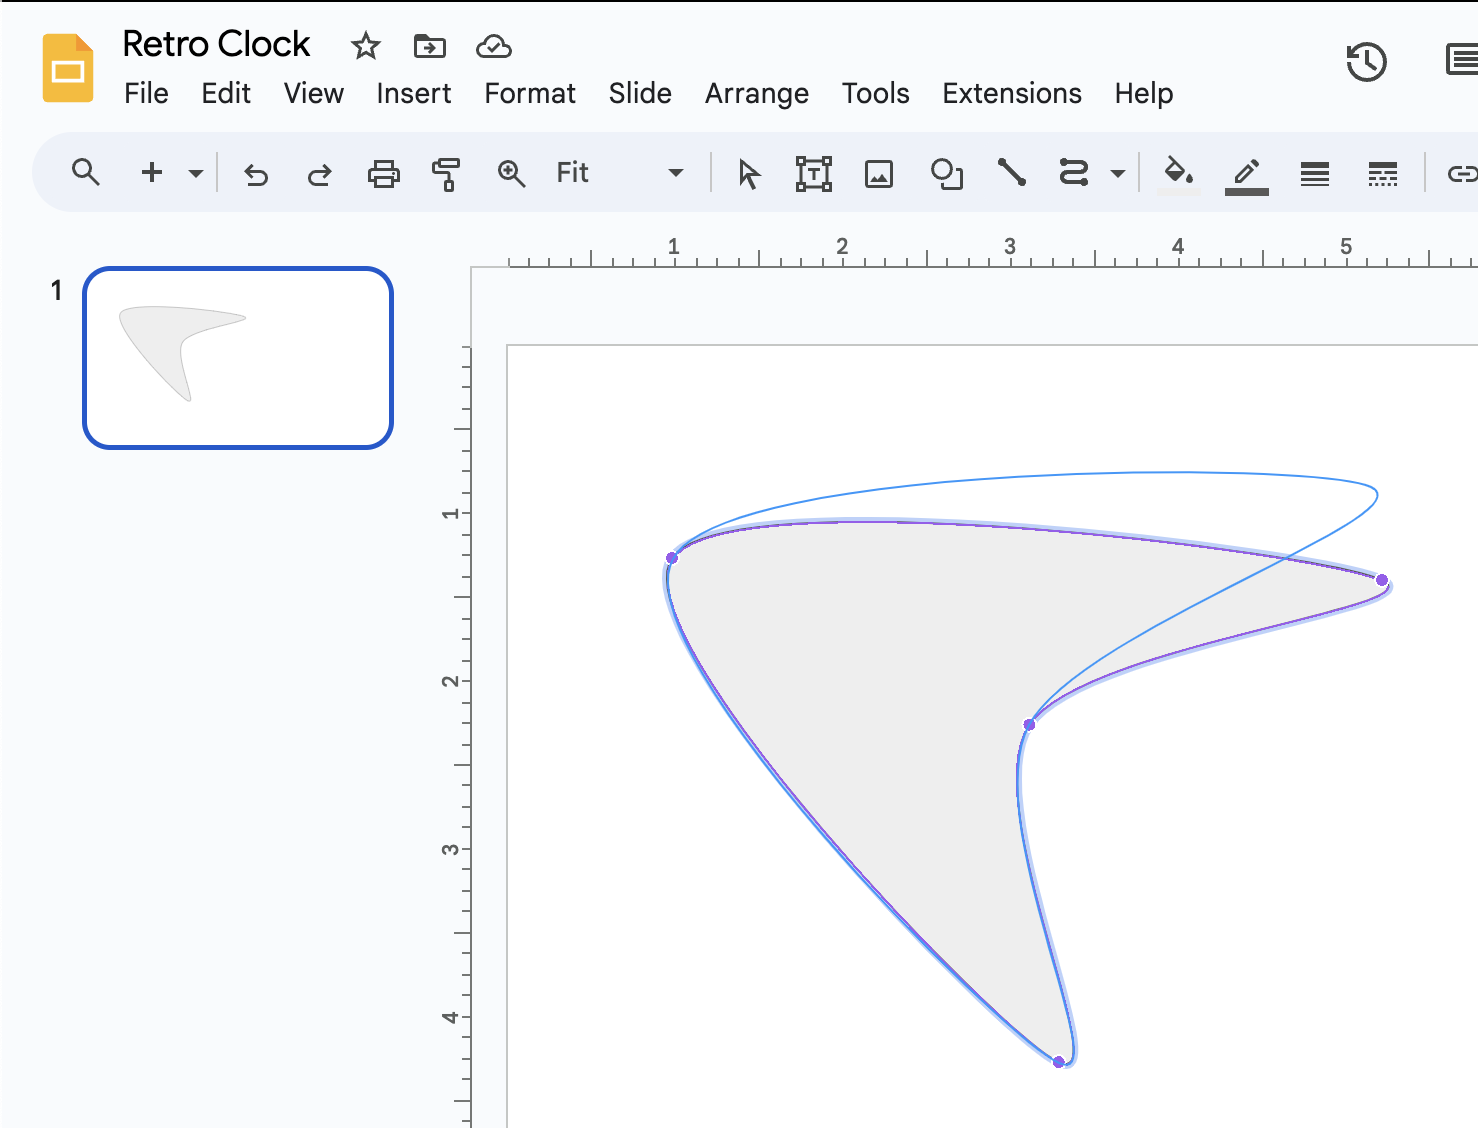Select the text box tool
The image size is (1478, 1128).
[x=814, y=172]
